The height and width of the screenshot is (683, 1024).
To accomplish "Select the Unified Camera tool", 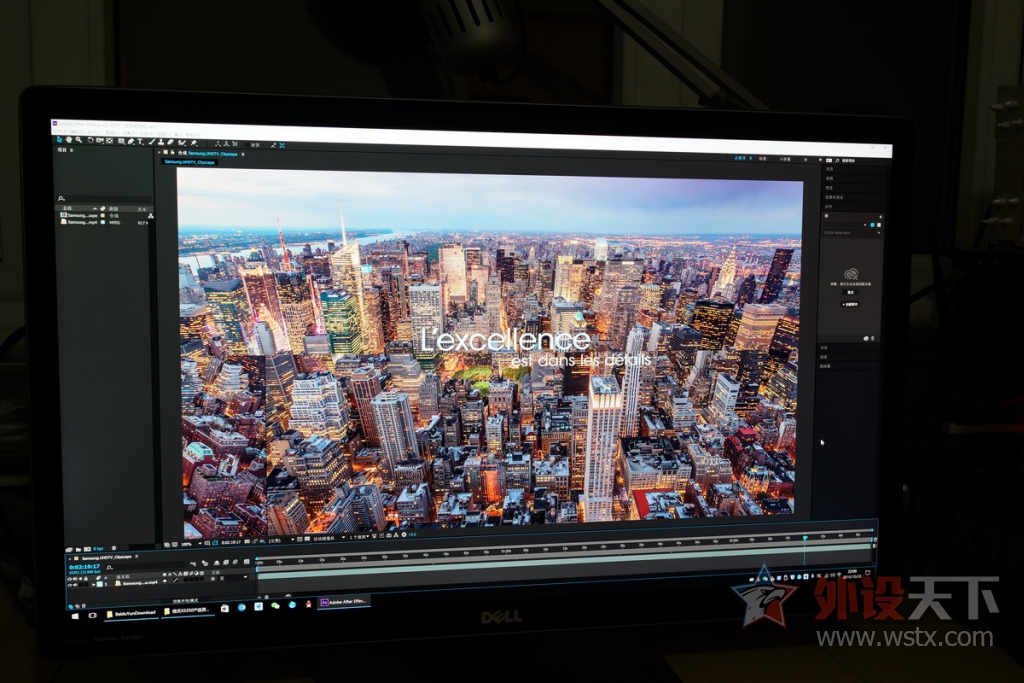I will point(99,140).
